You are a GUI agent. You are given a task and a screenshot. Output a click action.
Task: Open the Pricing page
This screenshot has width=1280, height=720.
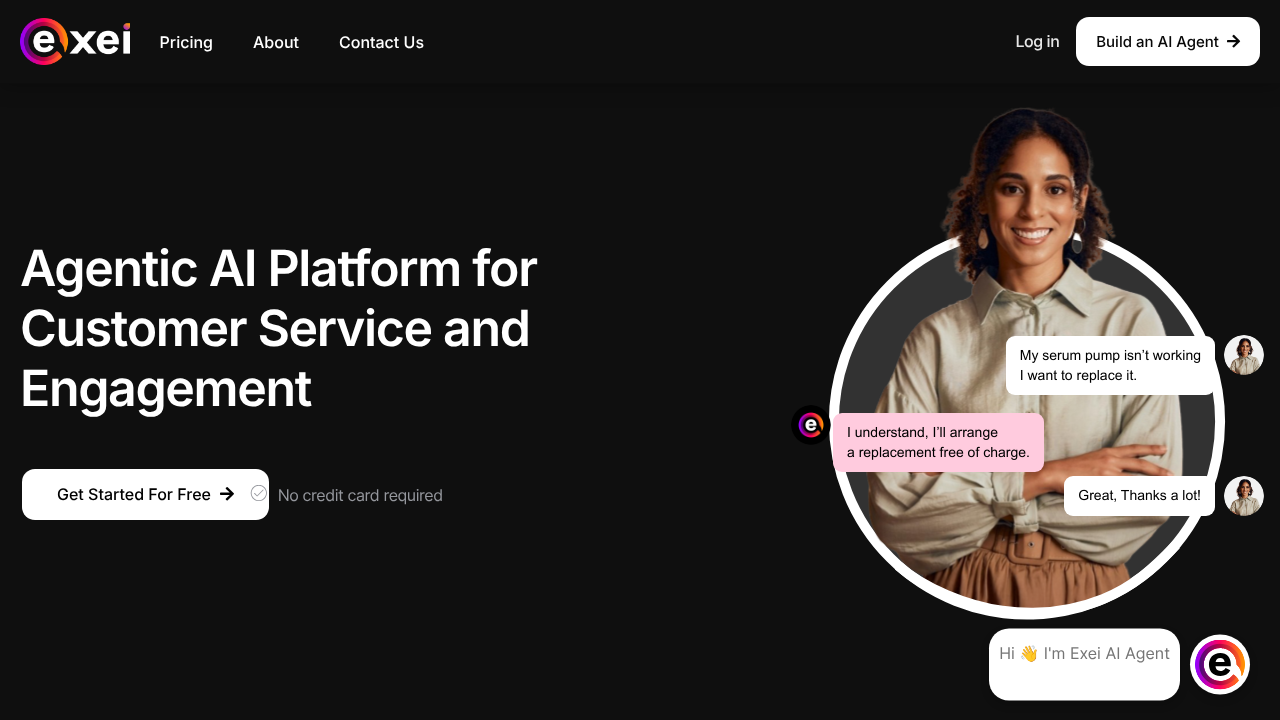[x=186, y=42]
